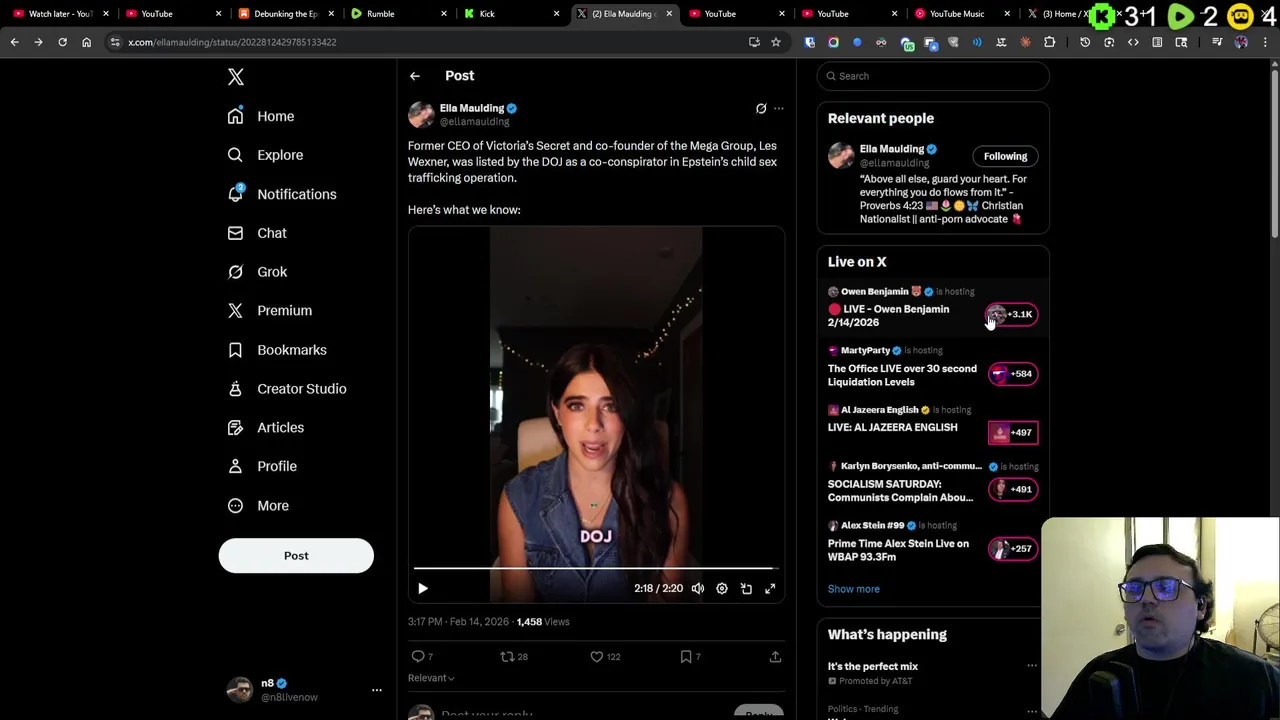This screenshot has height=720, width=1280.
Task: Switch to Kick browser tab
Action: [510, 14]
